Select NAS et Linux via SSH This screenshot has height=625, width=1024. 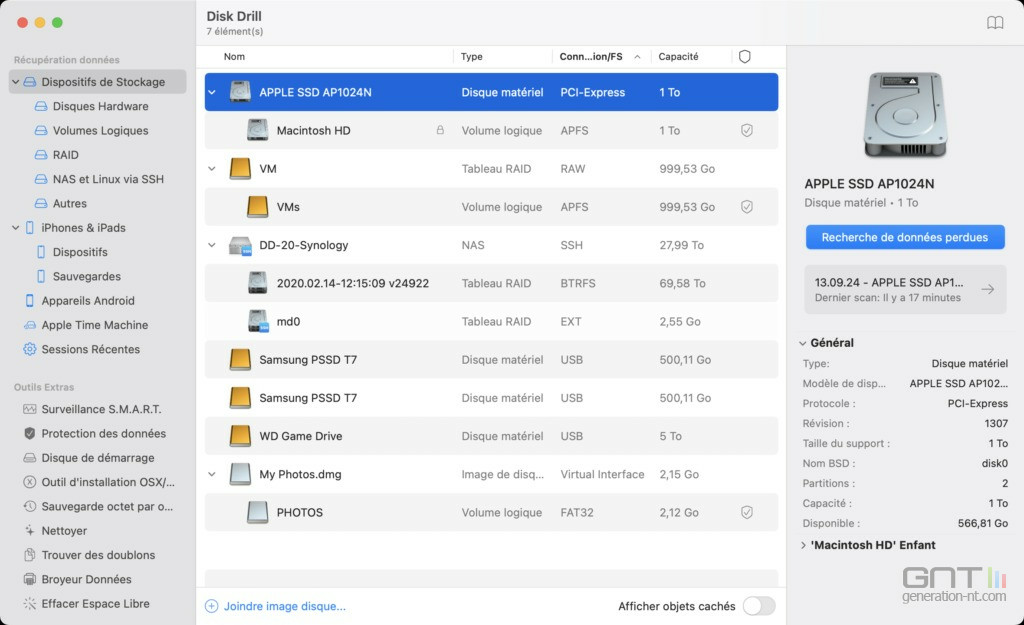point(108,179)
